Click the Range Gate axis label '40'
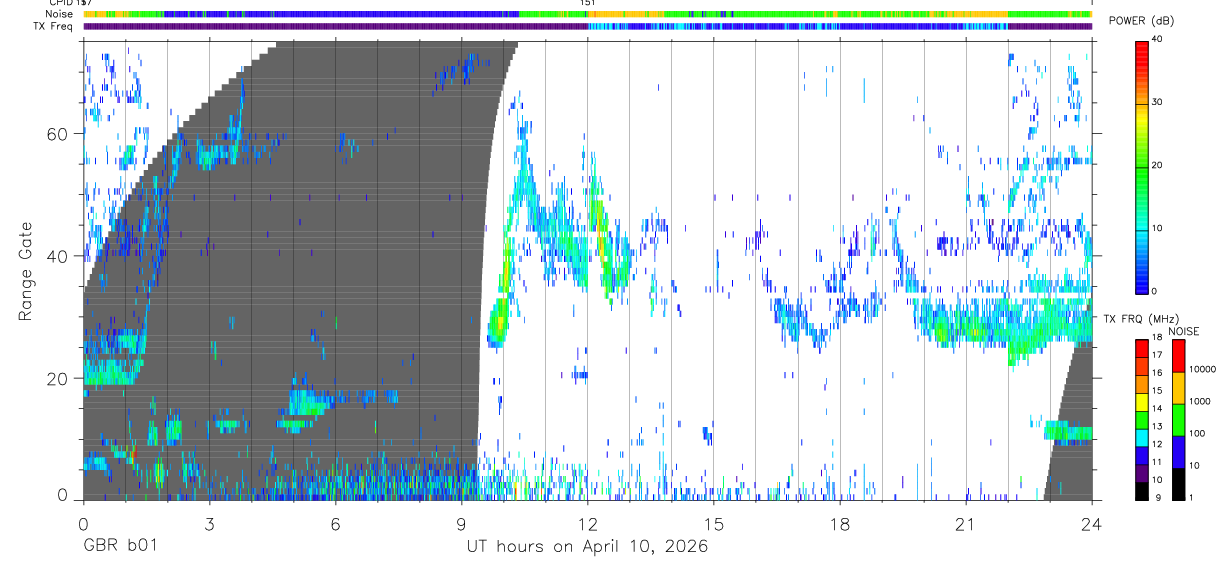Viewport: 1228px width, 567px height. [58, 256]
